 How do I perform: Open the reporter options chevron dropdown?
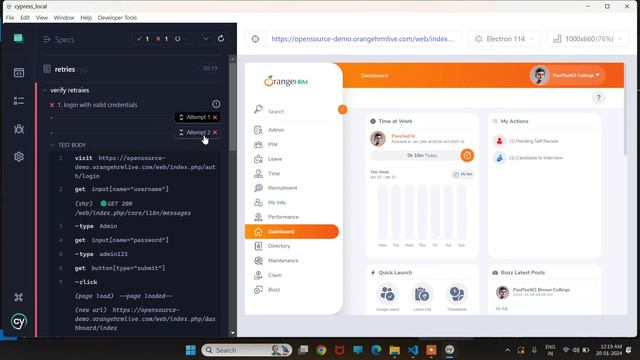[205, 39]
